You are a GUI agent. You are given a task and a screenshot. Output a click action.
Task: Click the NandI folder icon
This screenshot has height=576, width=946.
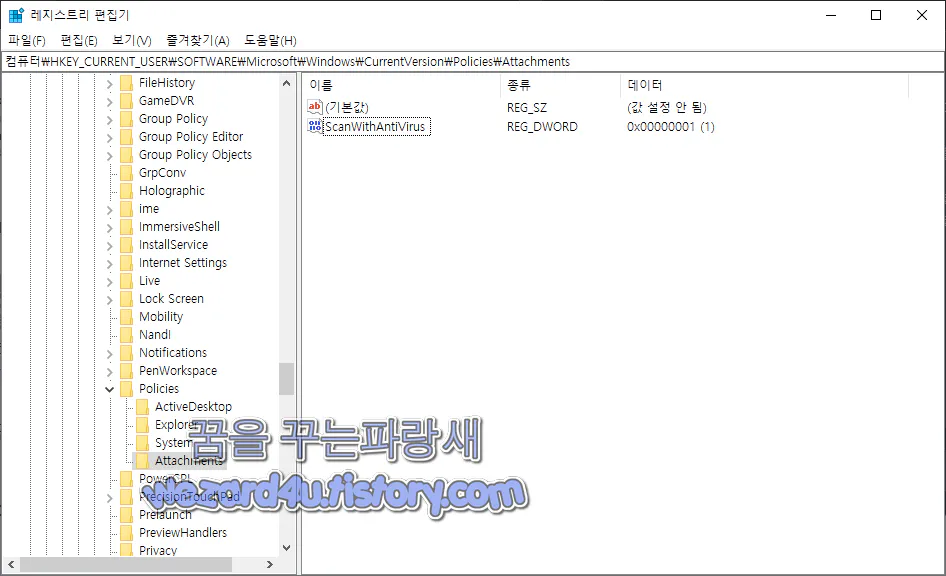(x=126, y=335)
